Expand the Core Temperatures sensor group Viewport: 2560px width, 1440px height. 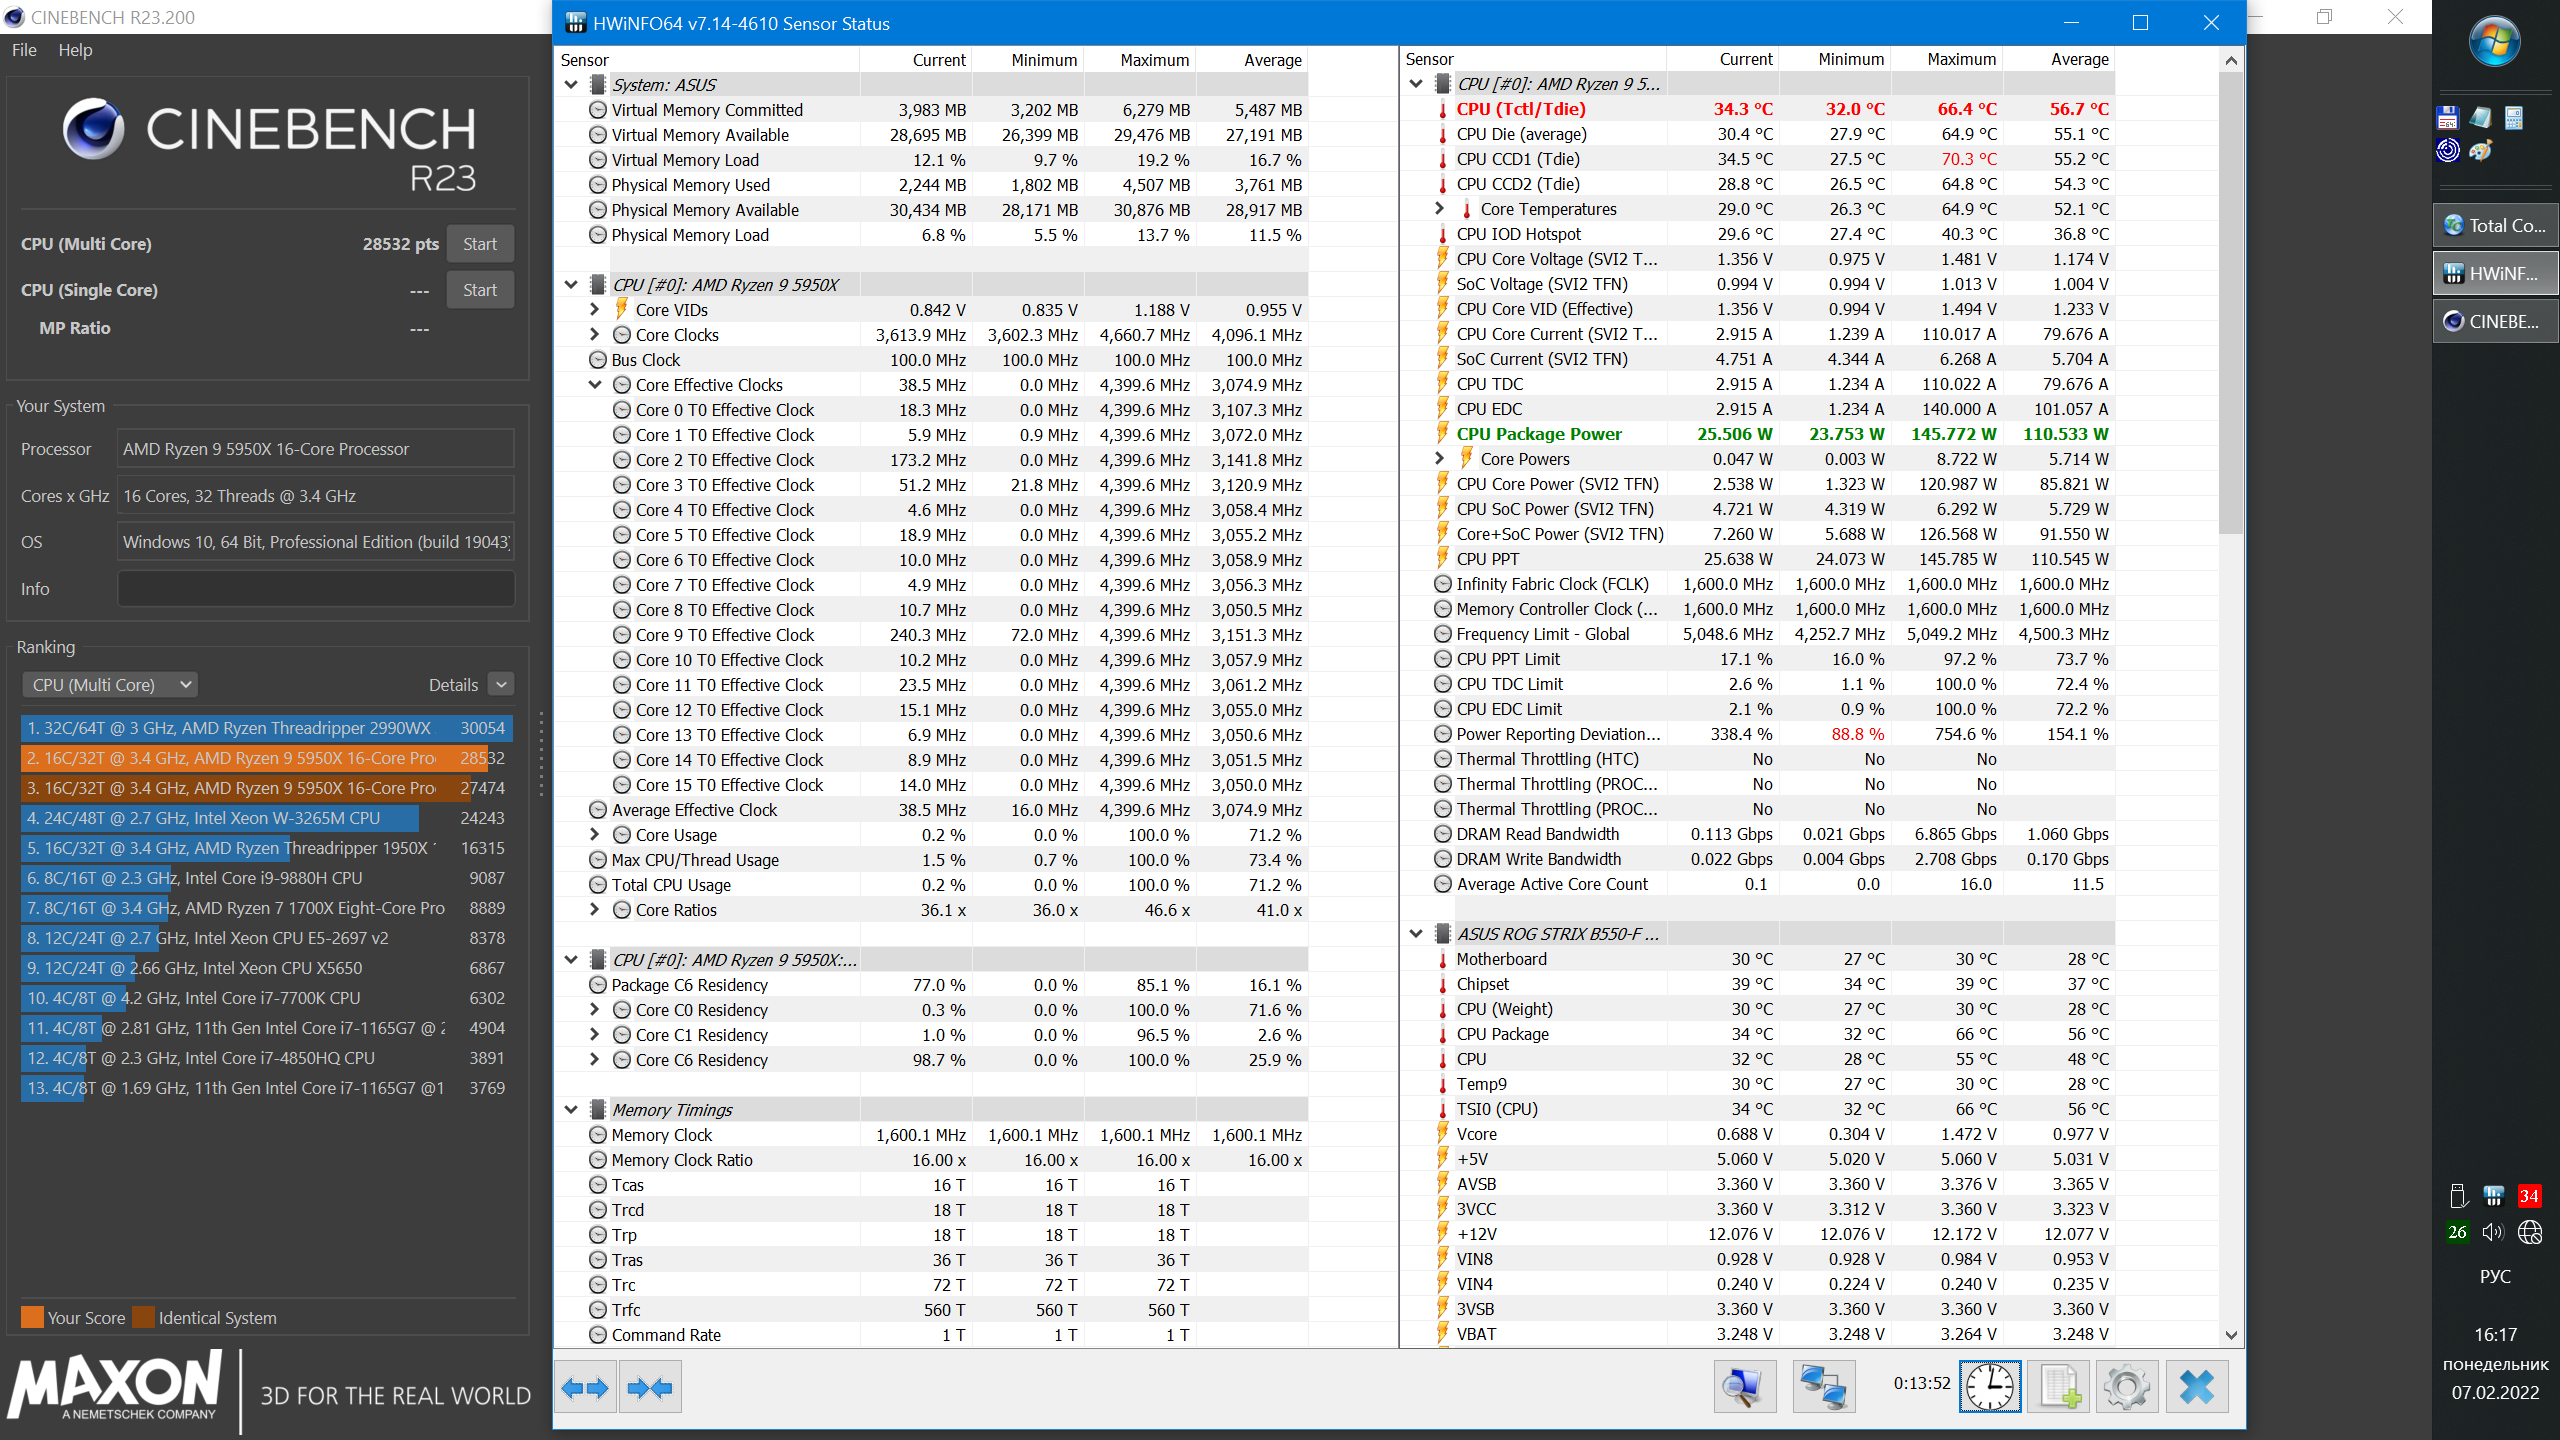tap(1439, 209)
